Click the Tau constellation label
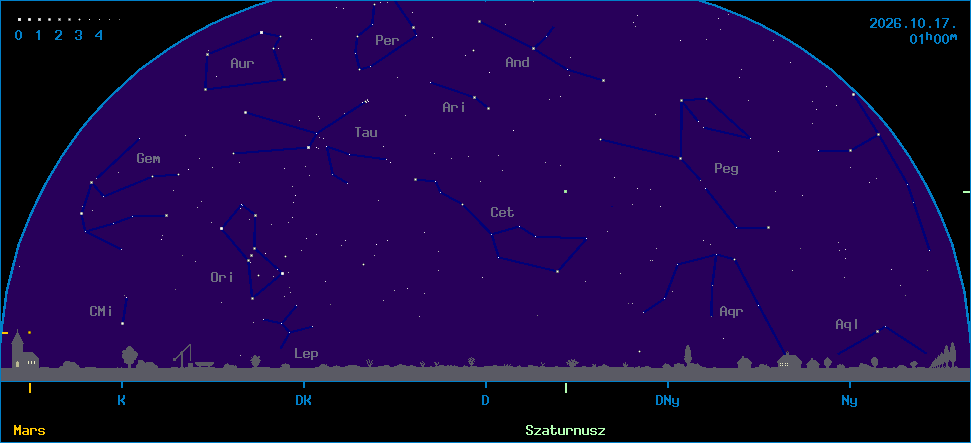Viewport: 971px width, 443px height. [365, 132]
